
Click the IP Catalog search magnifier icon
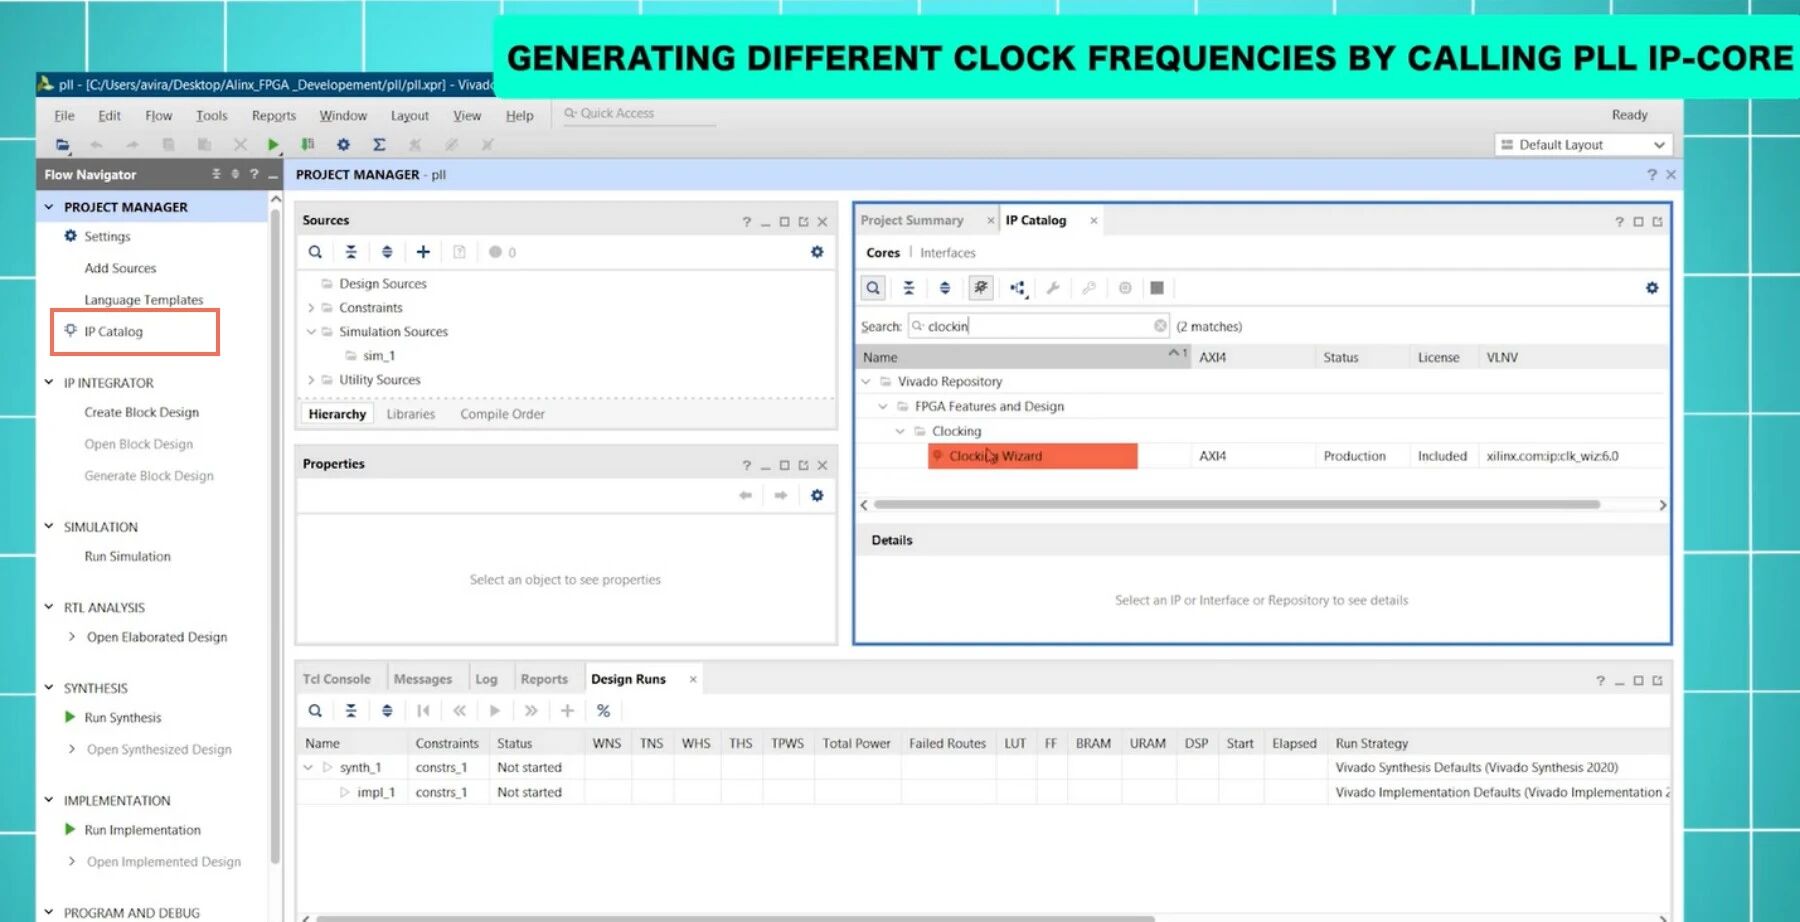click(x=873, y=288)
